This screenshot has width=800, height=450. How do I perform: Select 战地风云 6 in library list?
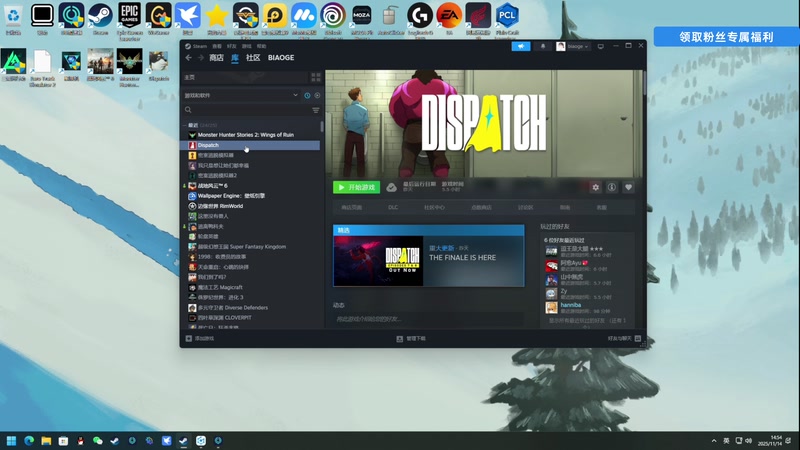point(250,186)
